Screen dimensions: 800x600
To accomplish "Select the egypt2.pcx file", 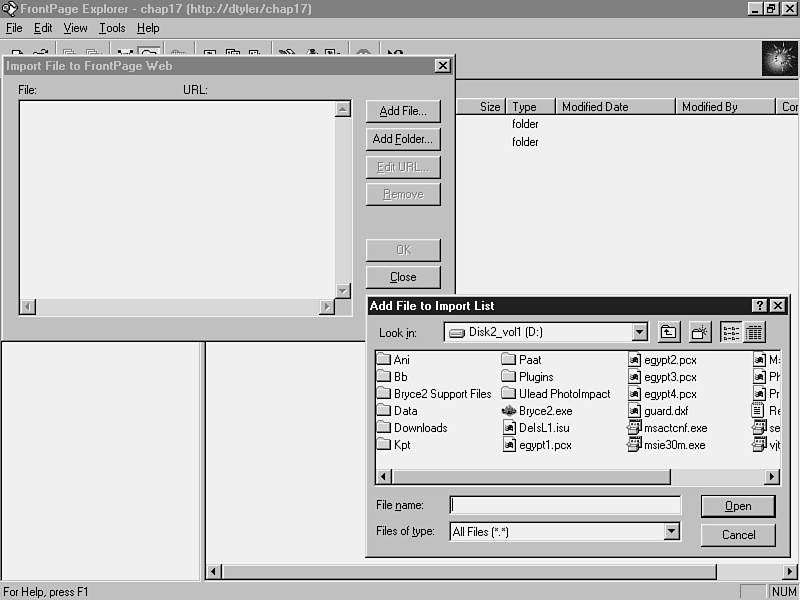I will click(x=662, y=360).
